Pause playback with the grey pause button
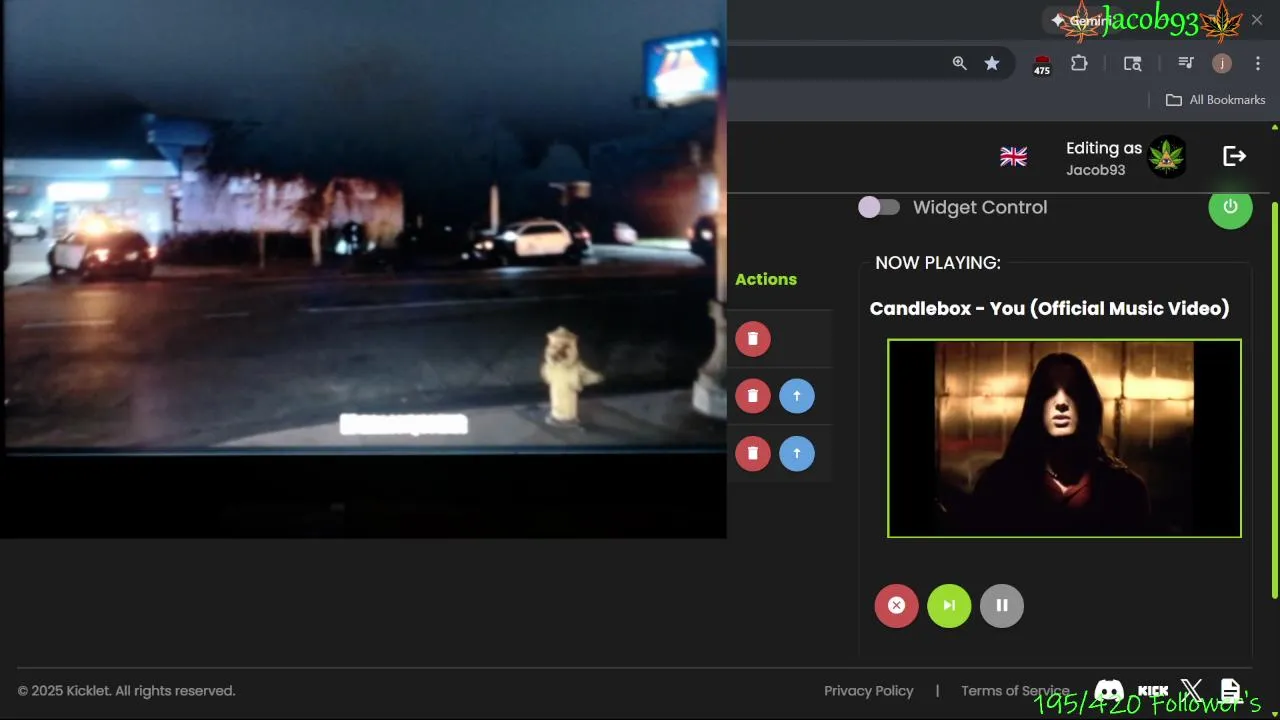This screenshot has width=1280, height=720. 1002,605
